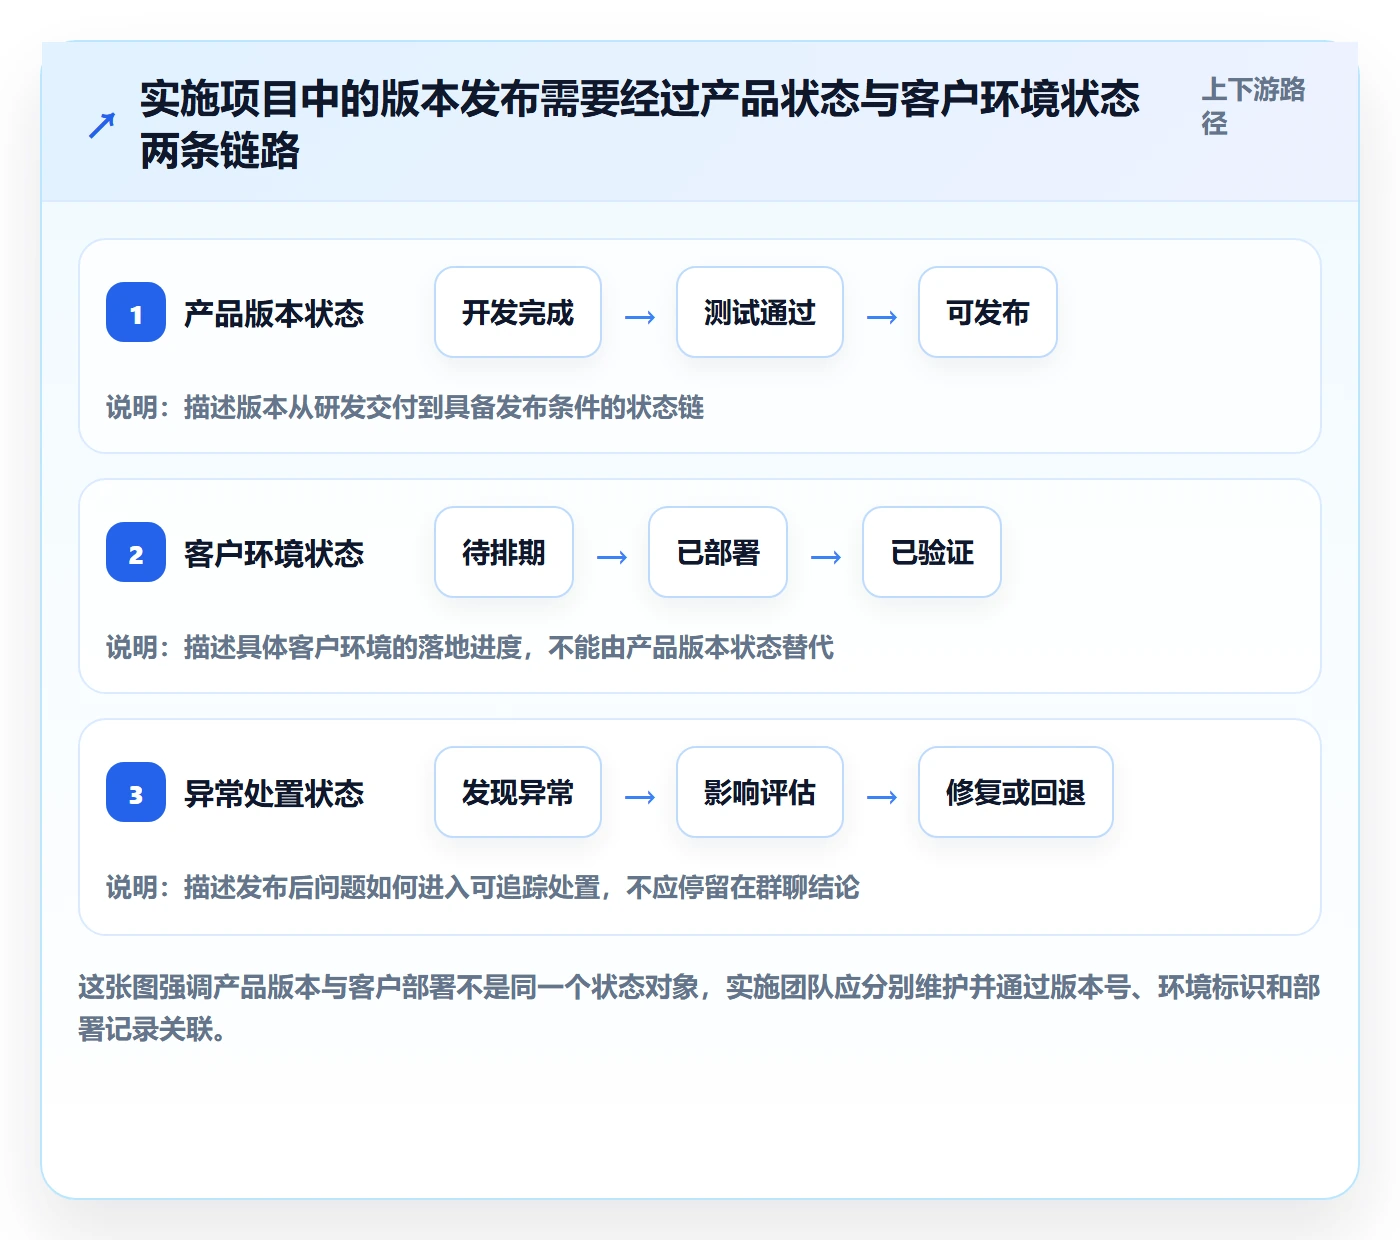Click the 客户环境状态 row heading
1400x1240 pixels.
(274, 553)
